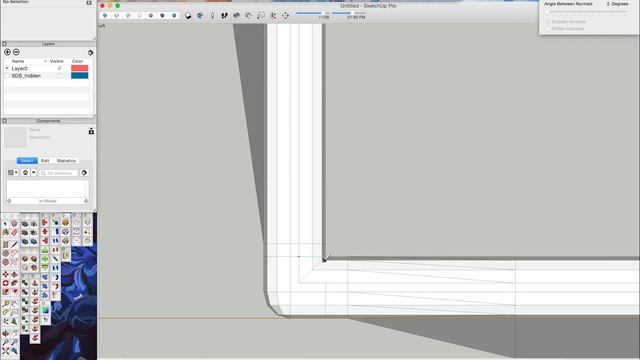Select the X-ray face style icon

[x=105, y=16]
